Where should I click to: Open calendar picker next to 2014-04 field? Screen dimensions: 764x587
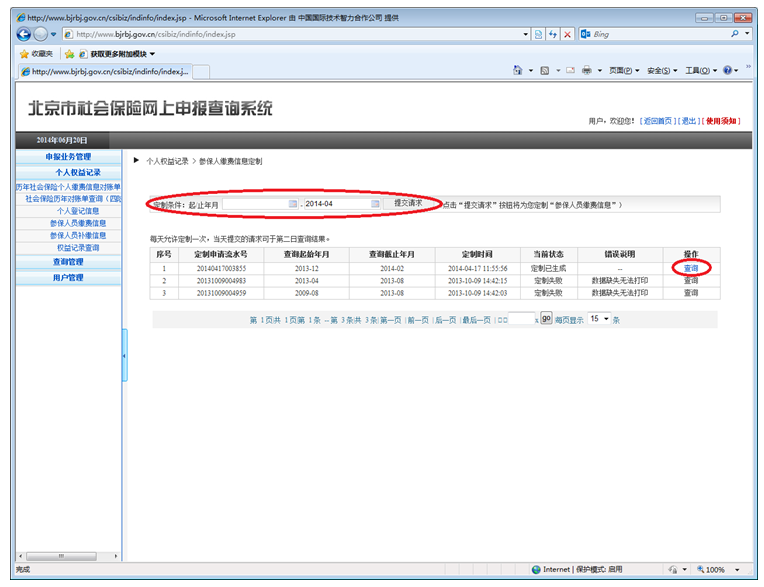(376, 204)
